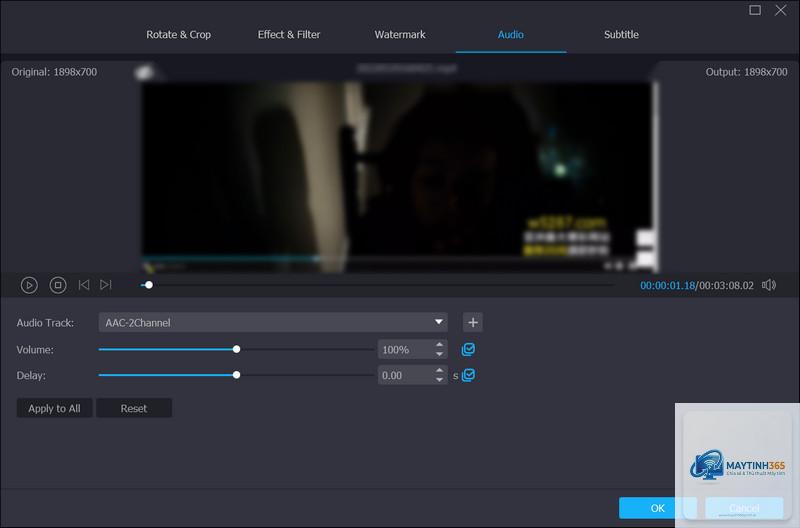
Task: Mute the preview speaker icon
Action: (769, 285)
